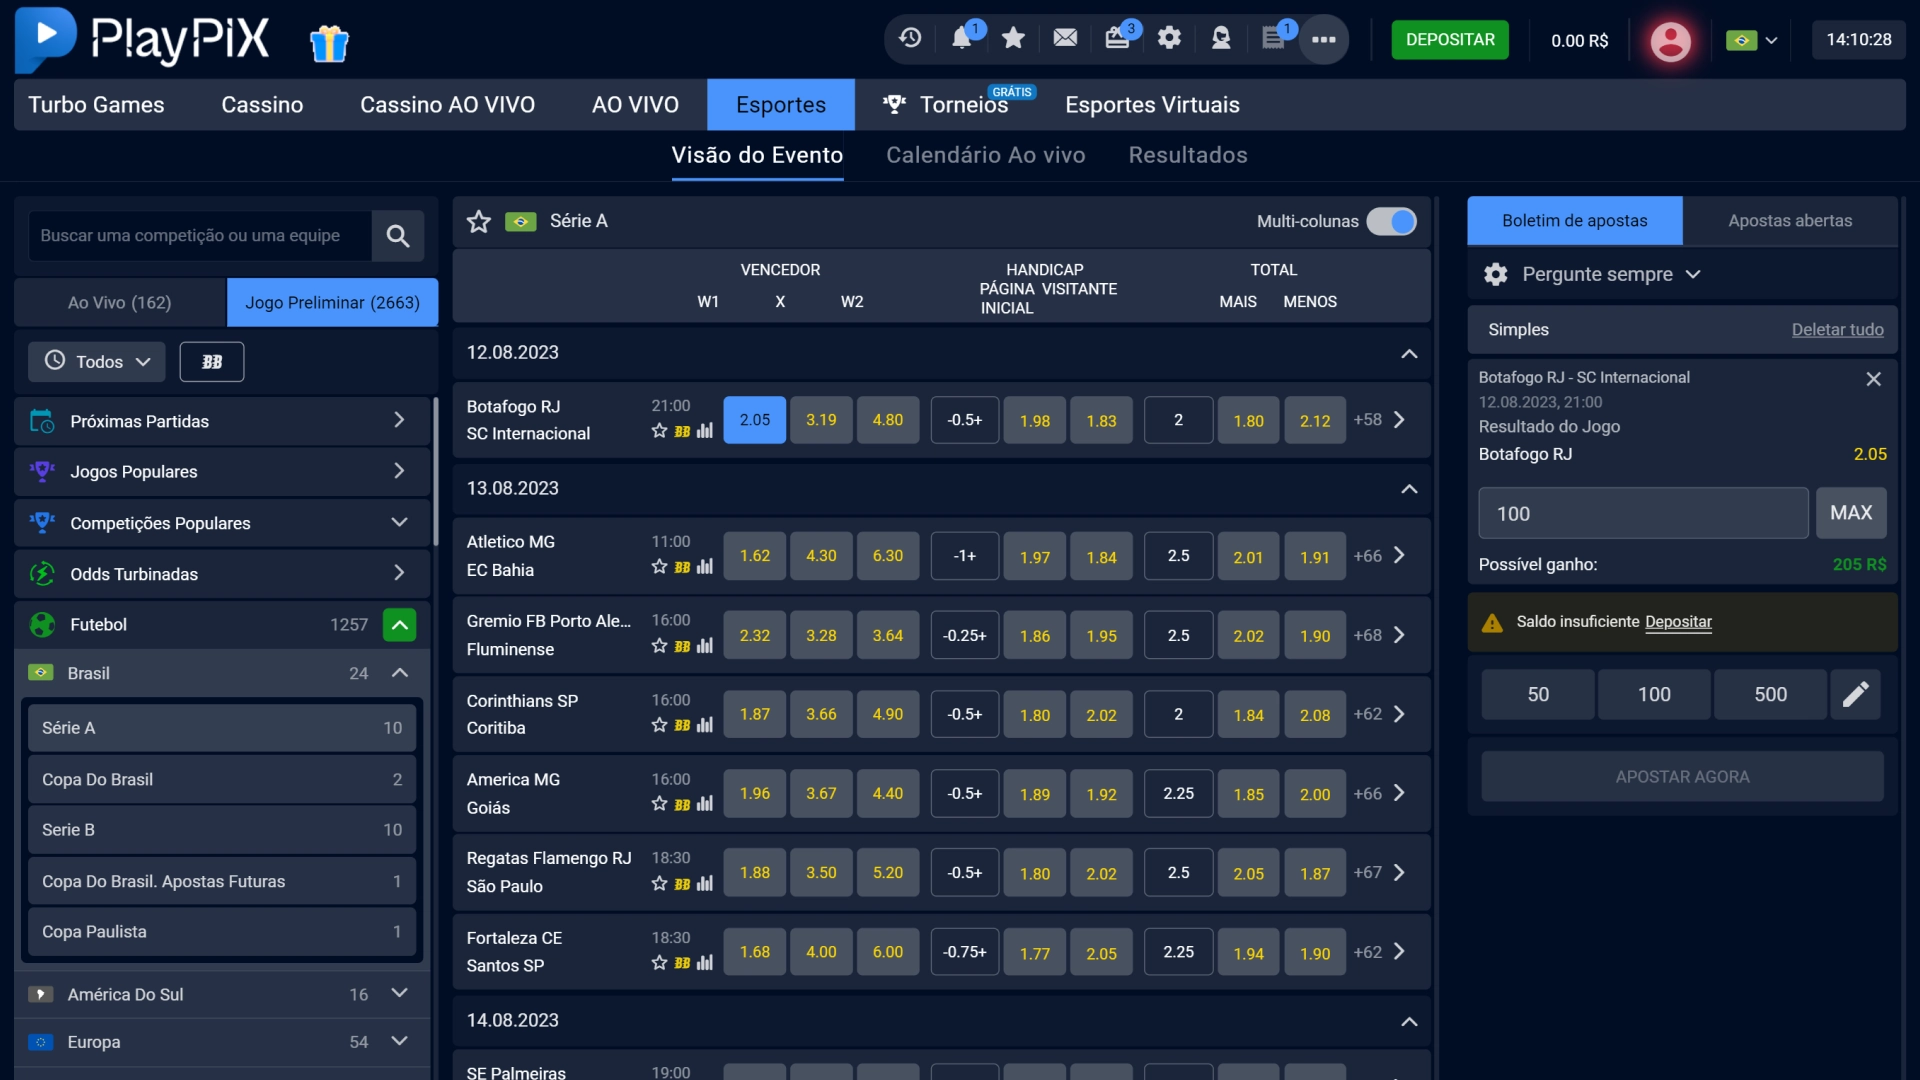Image resolution: width=1920 pixels, height=1080 pixels.
Task: Toggle the BB bet builder filter
Action: (x=212, y=362)
